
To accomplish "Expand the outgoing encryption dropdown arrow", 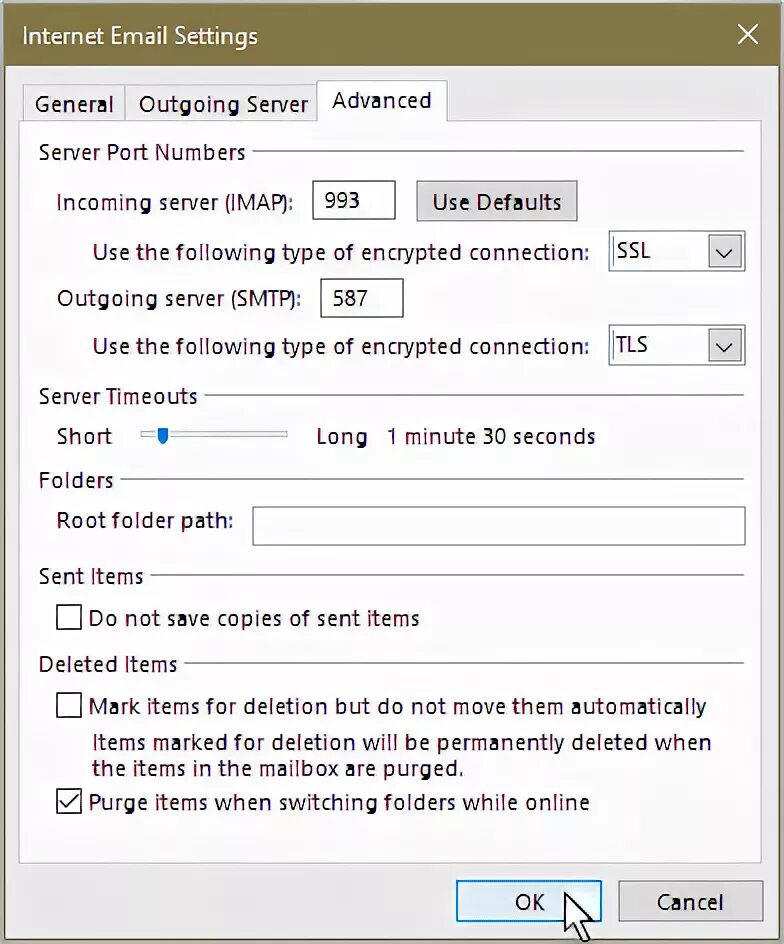I will coord(724,346).
